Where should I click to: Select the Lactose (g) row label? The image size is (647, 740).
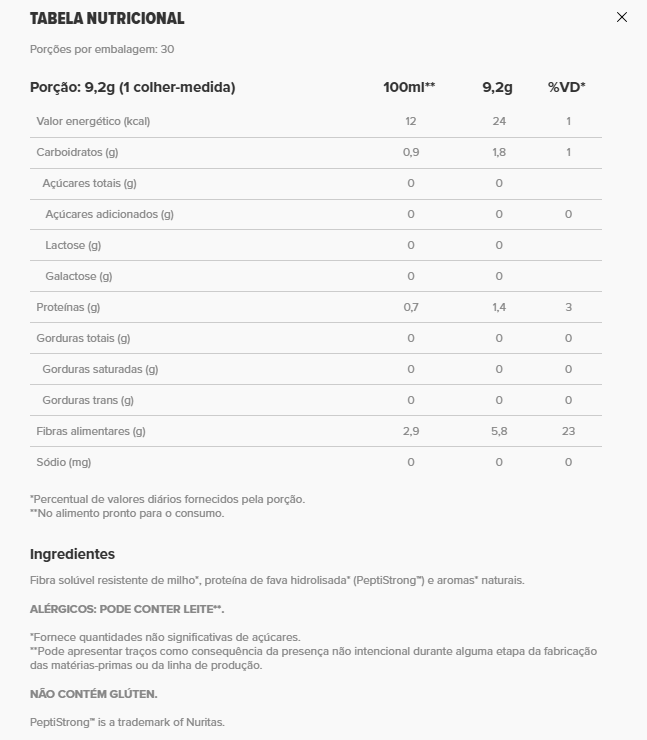pyautogui.click(x=73, y=245)
